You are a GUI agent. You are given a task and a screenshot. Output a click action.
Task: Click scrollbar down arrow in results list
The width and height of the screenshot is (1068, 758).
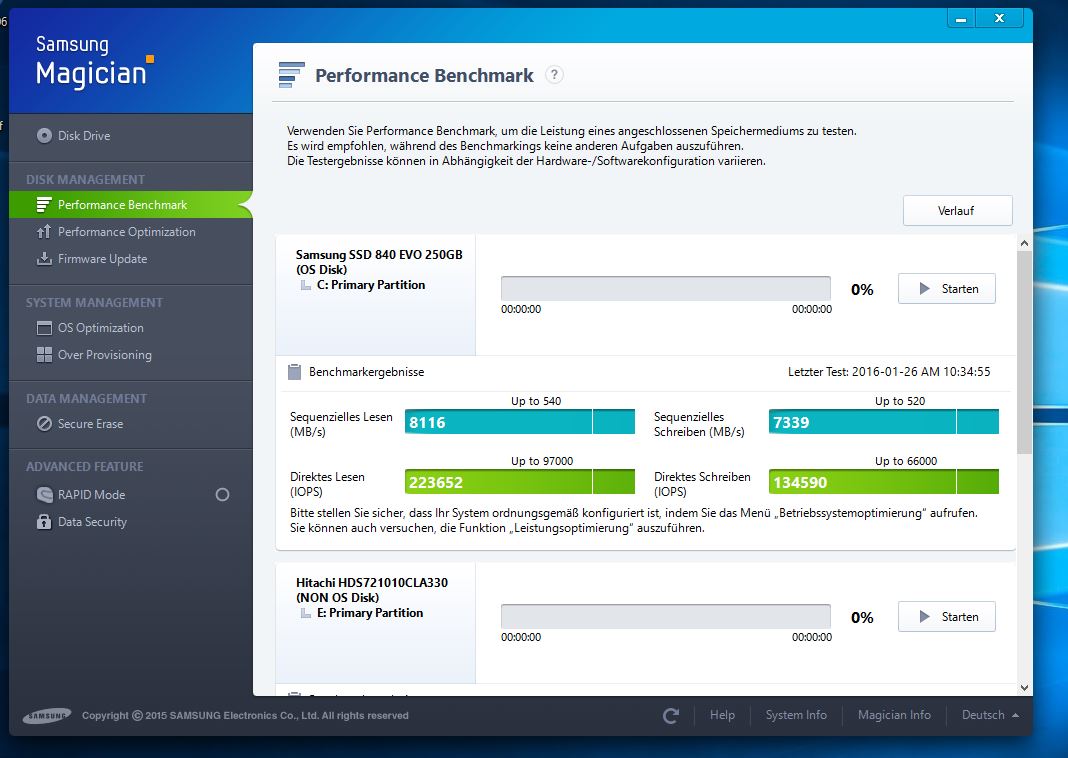1024,688
